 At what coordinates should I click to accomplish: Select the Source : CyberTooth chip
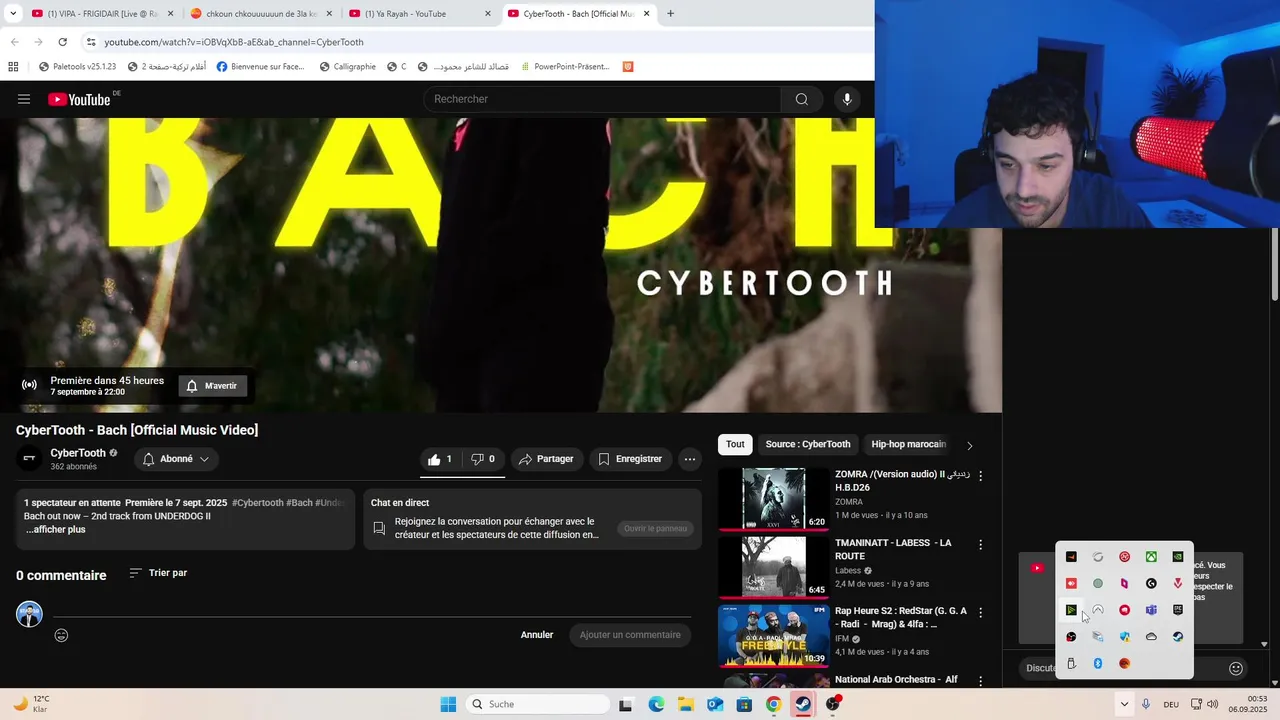pos(808,444)
